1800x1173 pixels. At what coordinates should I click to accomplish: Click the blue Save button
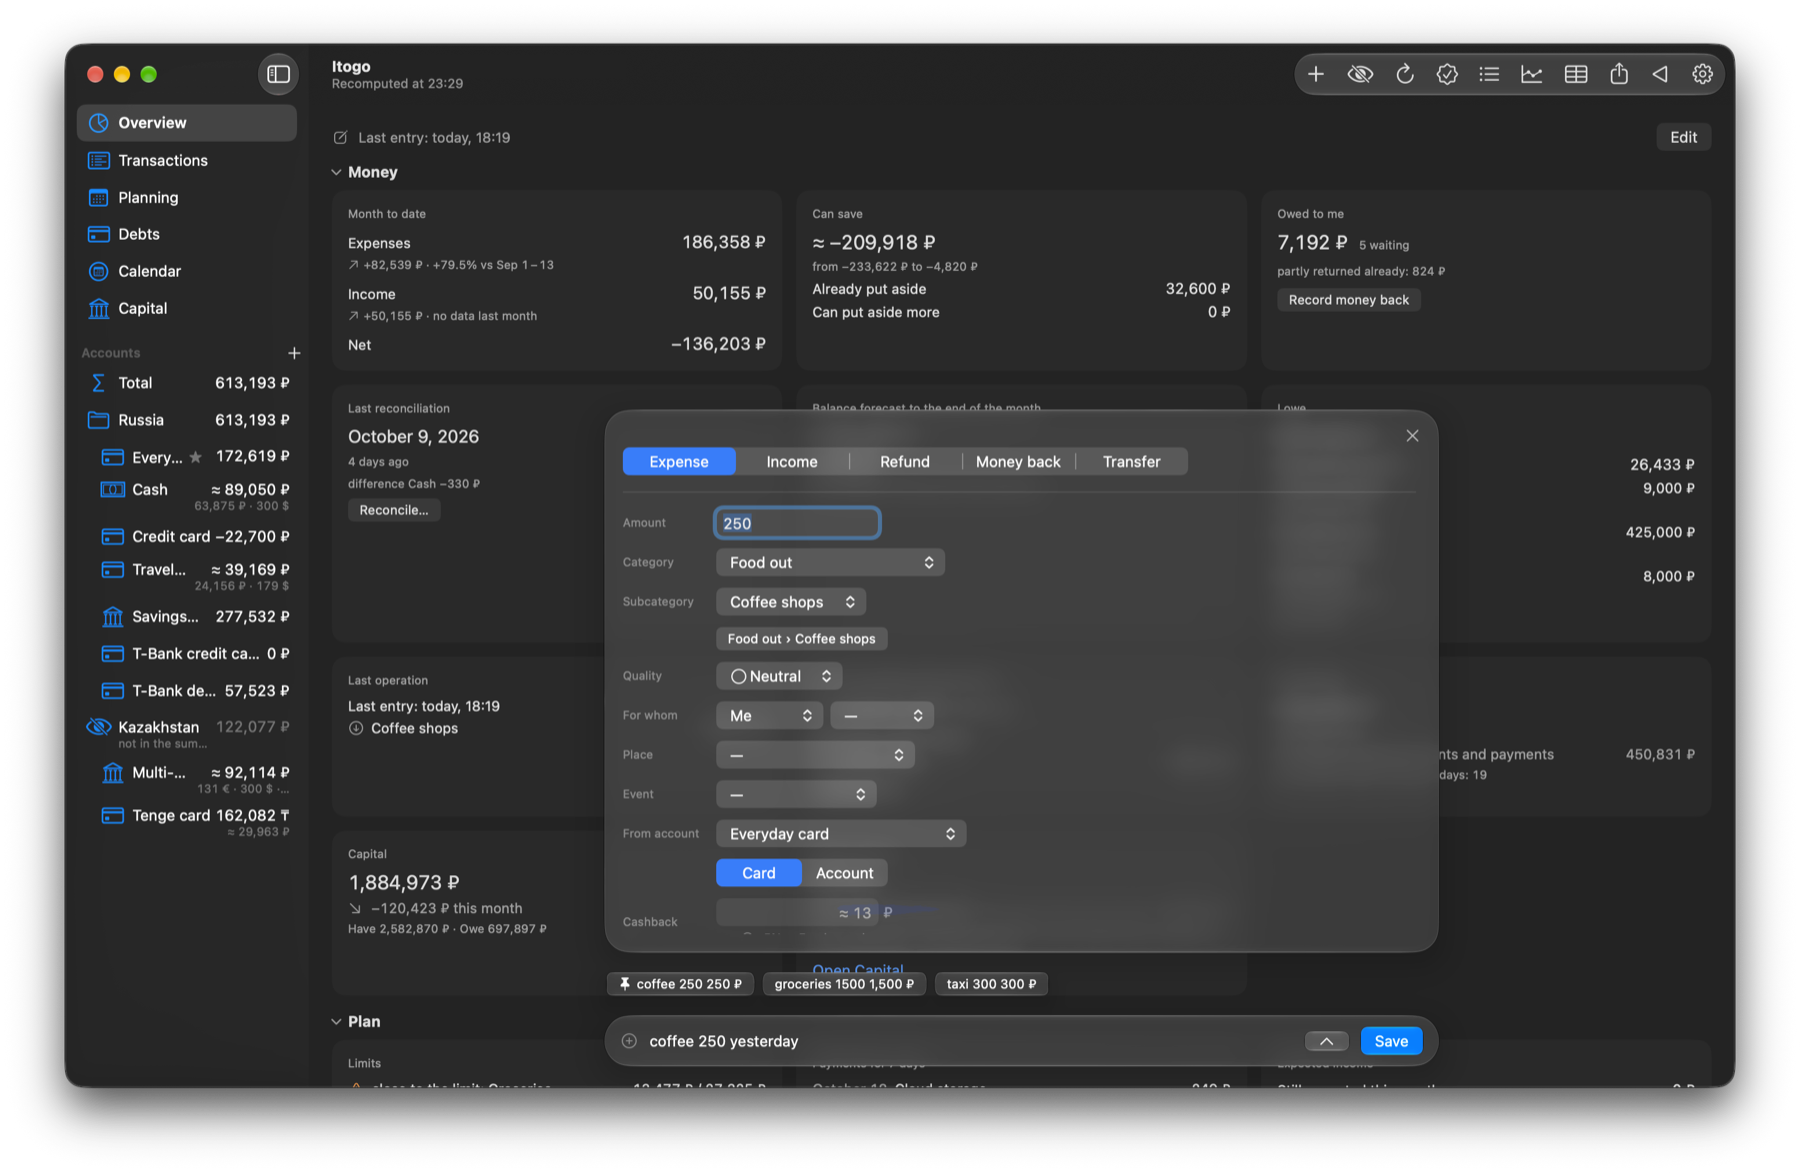[1391, 1041]
